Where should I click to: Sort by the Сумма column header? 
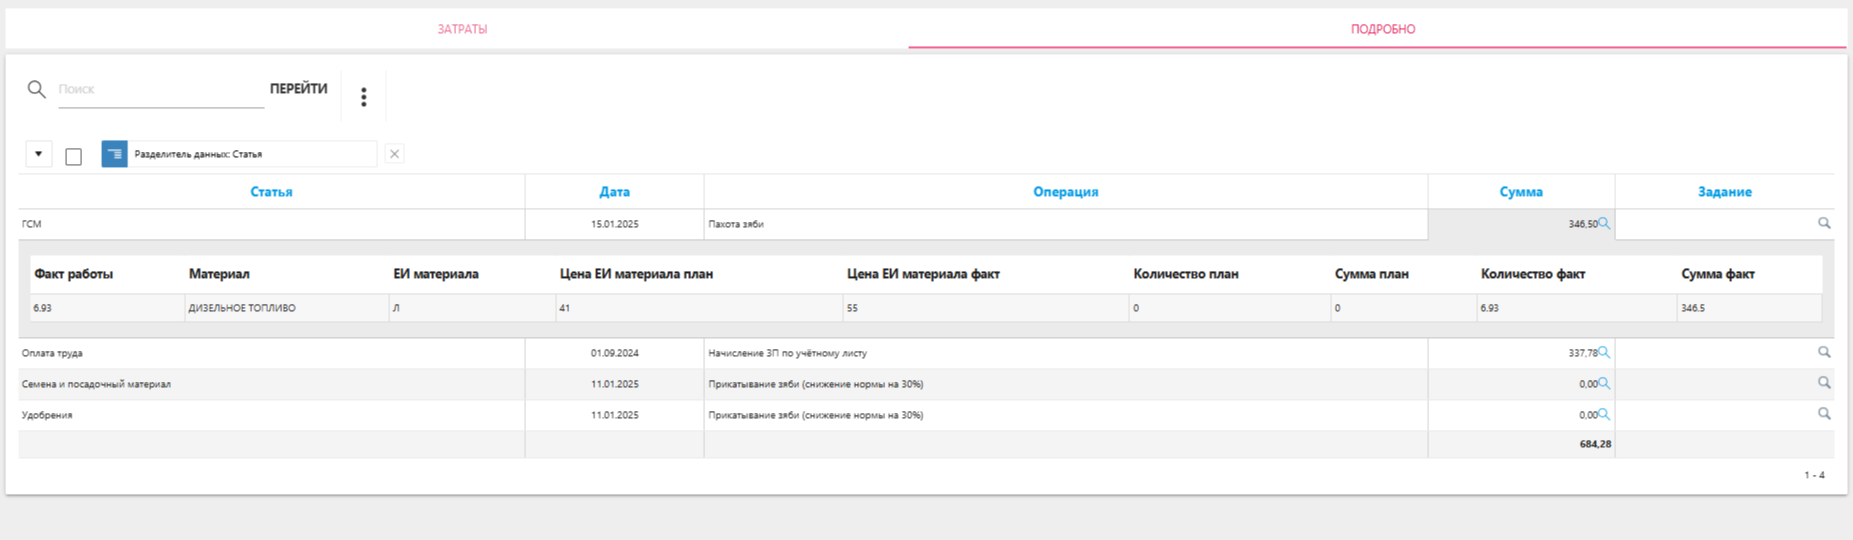[x=1520, y=192]
